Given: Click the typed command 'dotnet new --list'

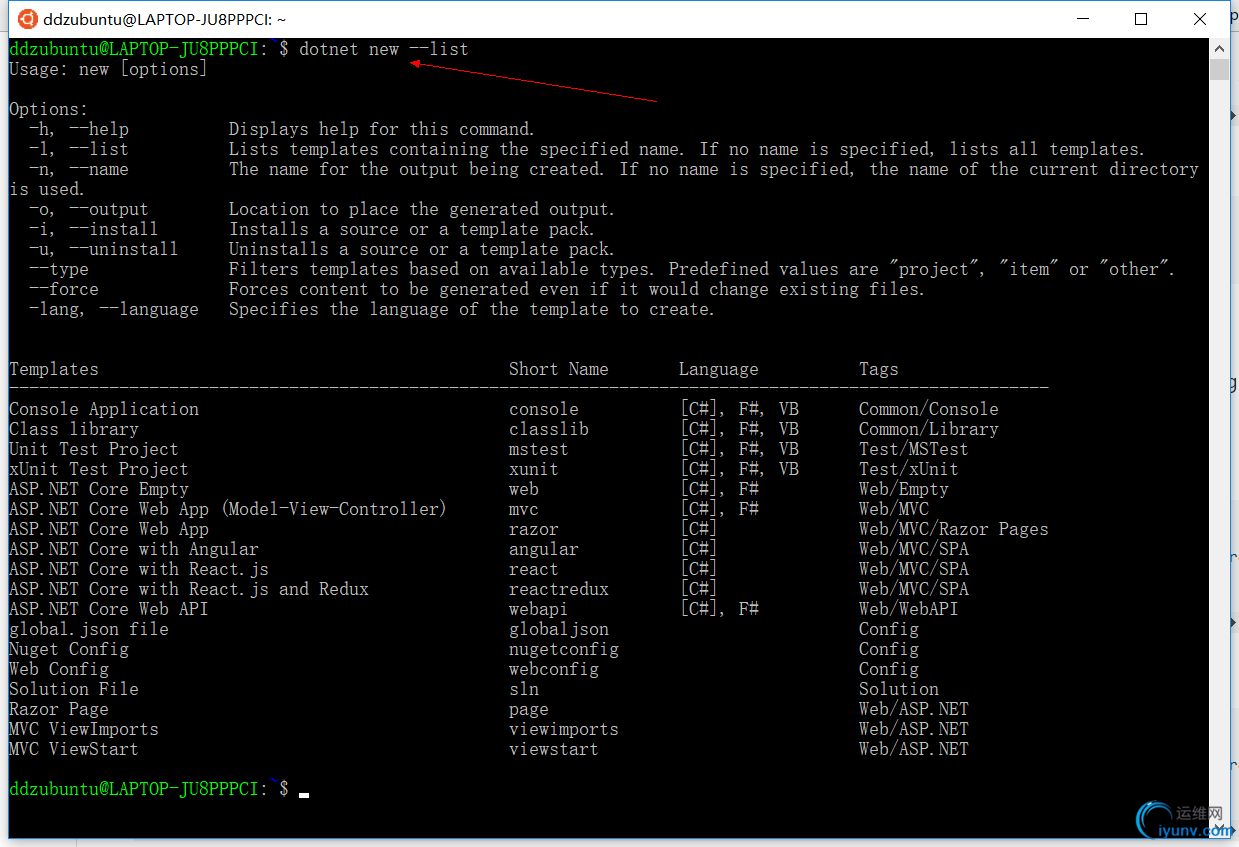Looking at the screenshot, I should [x=384, y=49].
